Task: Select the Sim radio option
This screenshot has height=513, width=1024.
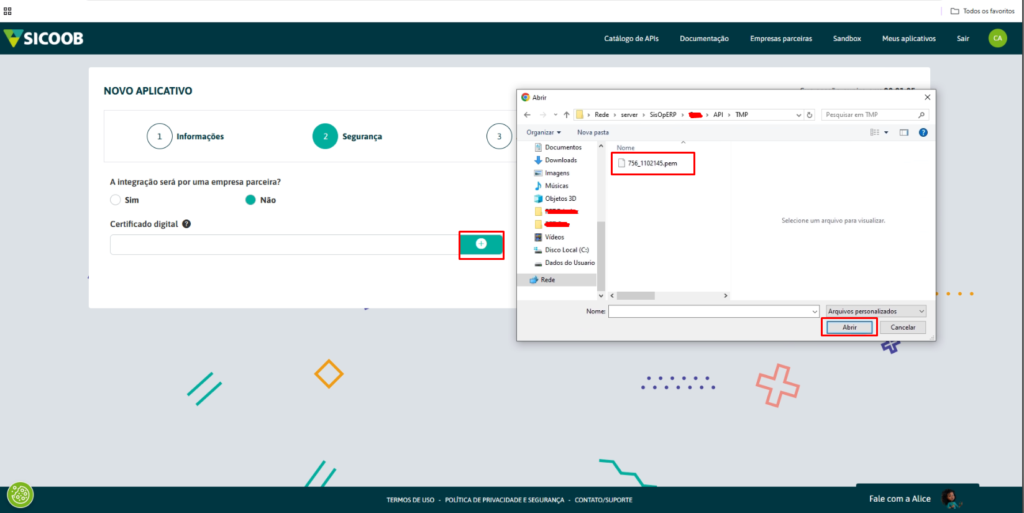Action: [x=116, y=200]
